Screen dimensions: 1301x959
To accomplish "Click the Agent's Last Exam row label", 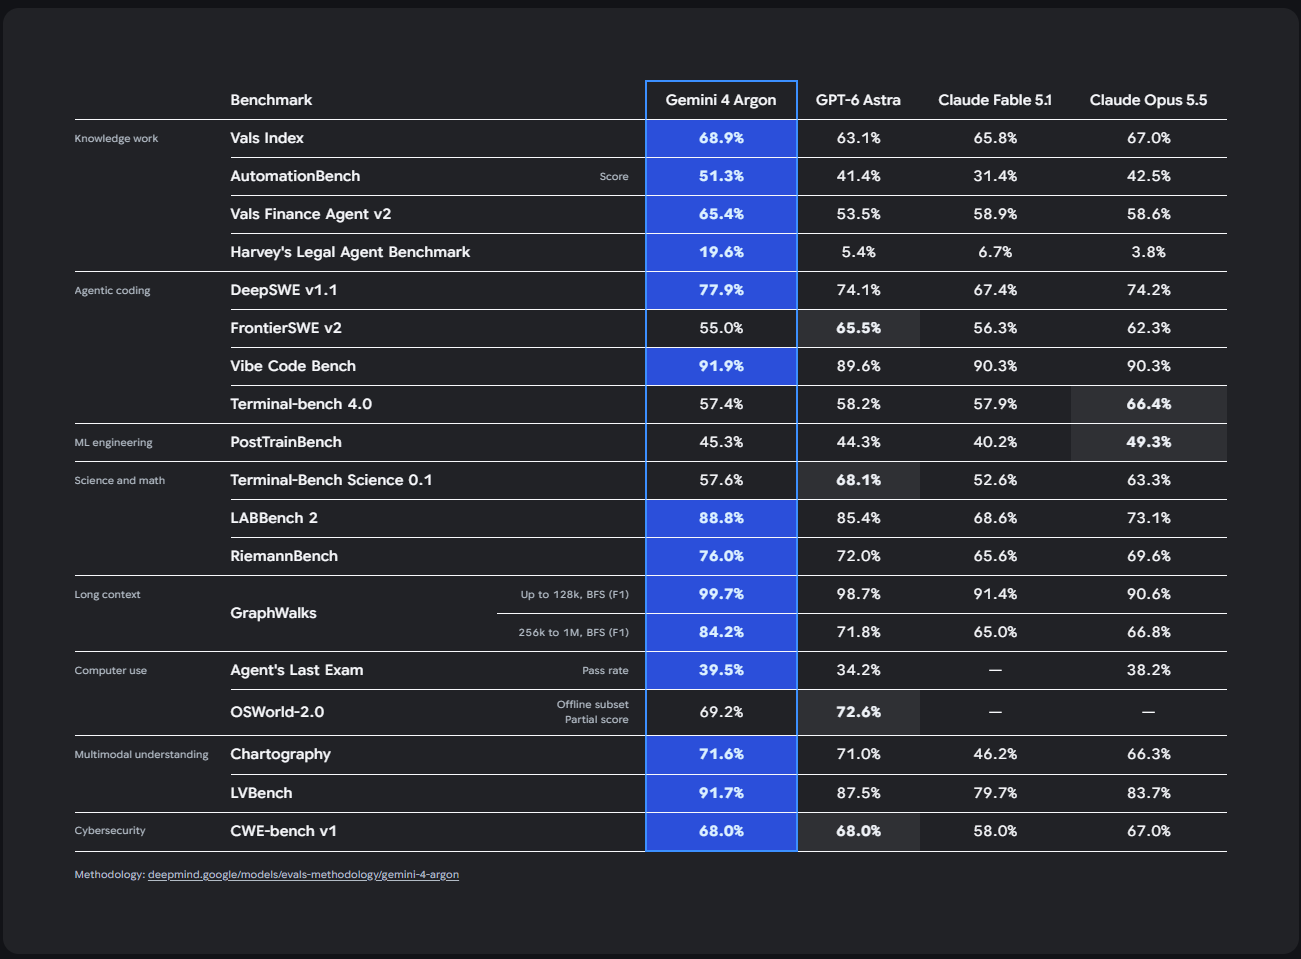I will tap(297, 670).
